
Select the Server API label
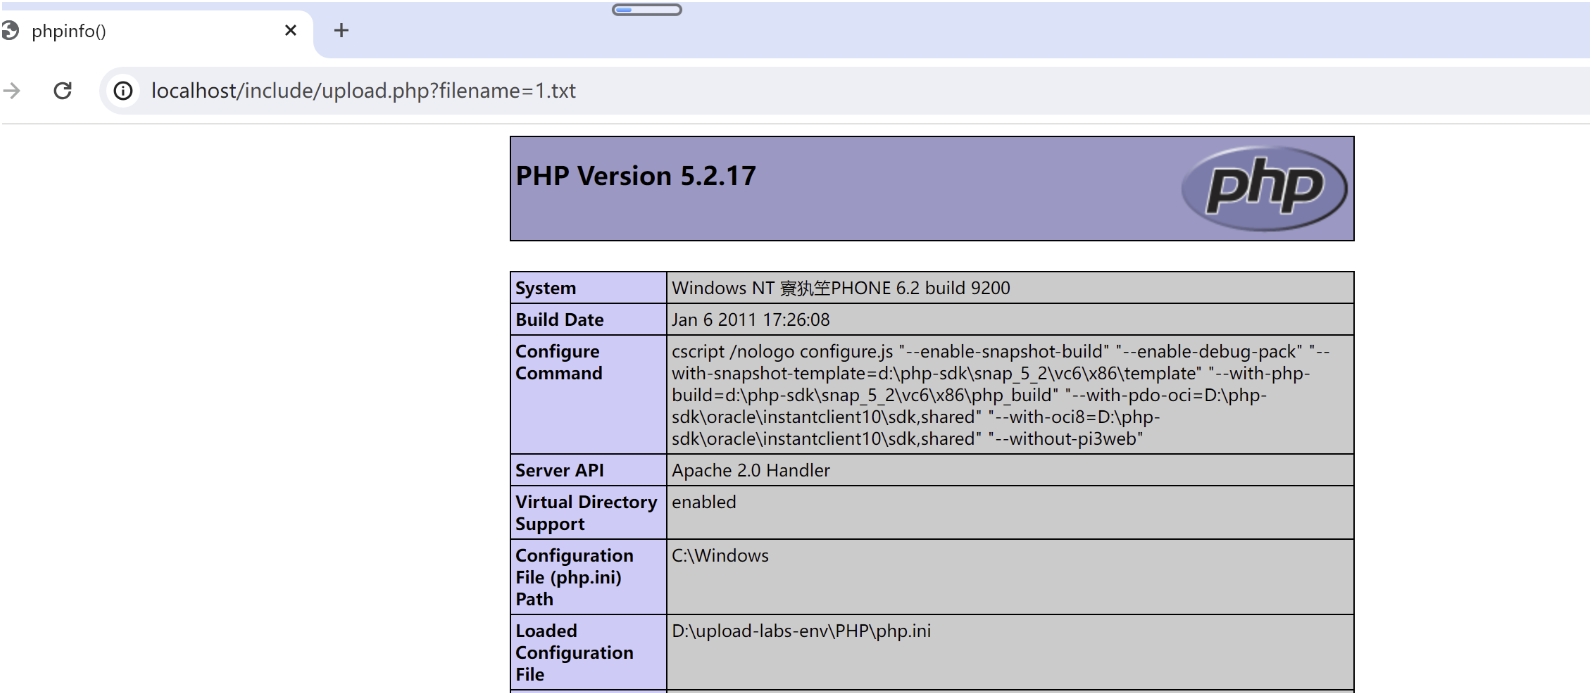pos(560,470)
